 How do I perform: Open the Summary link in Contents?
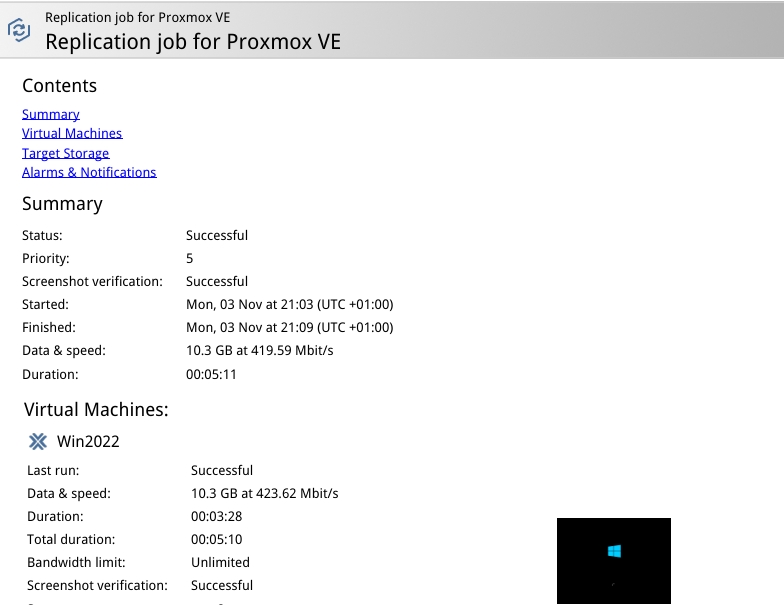click(x=51, y=114)
